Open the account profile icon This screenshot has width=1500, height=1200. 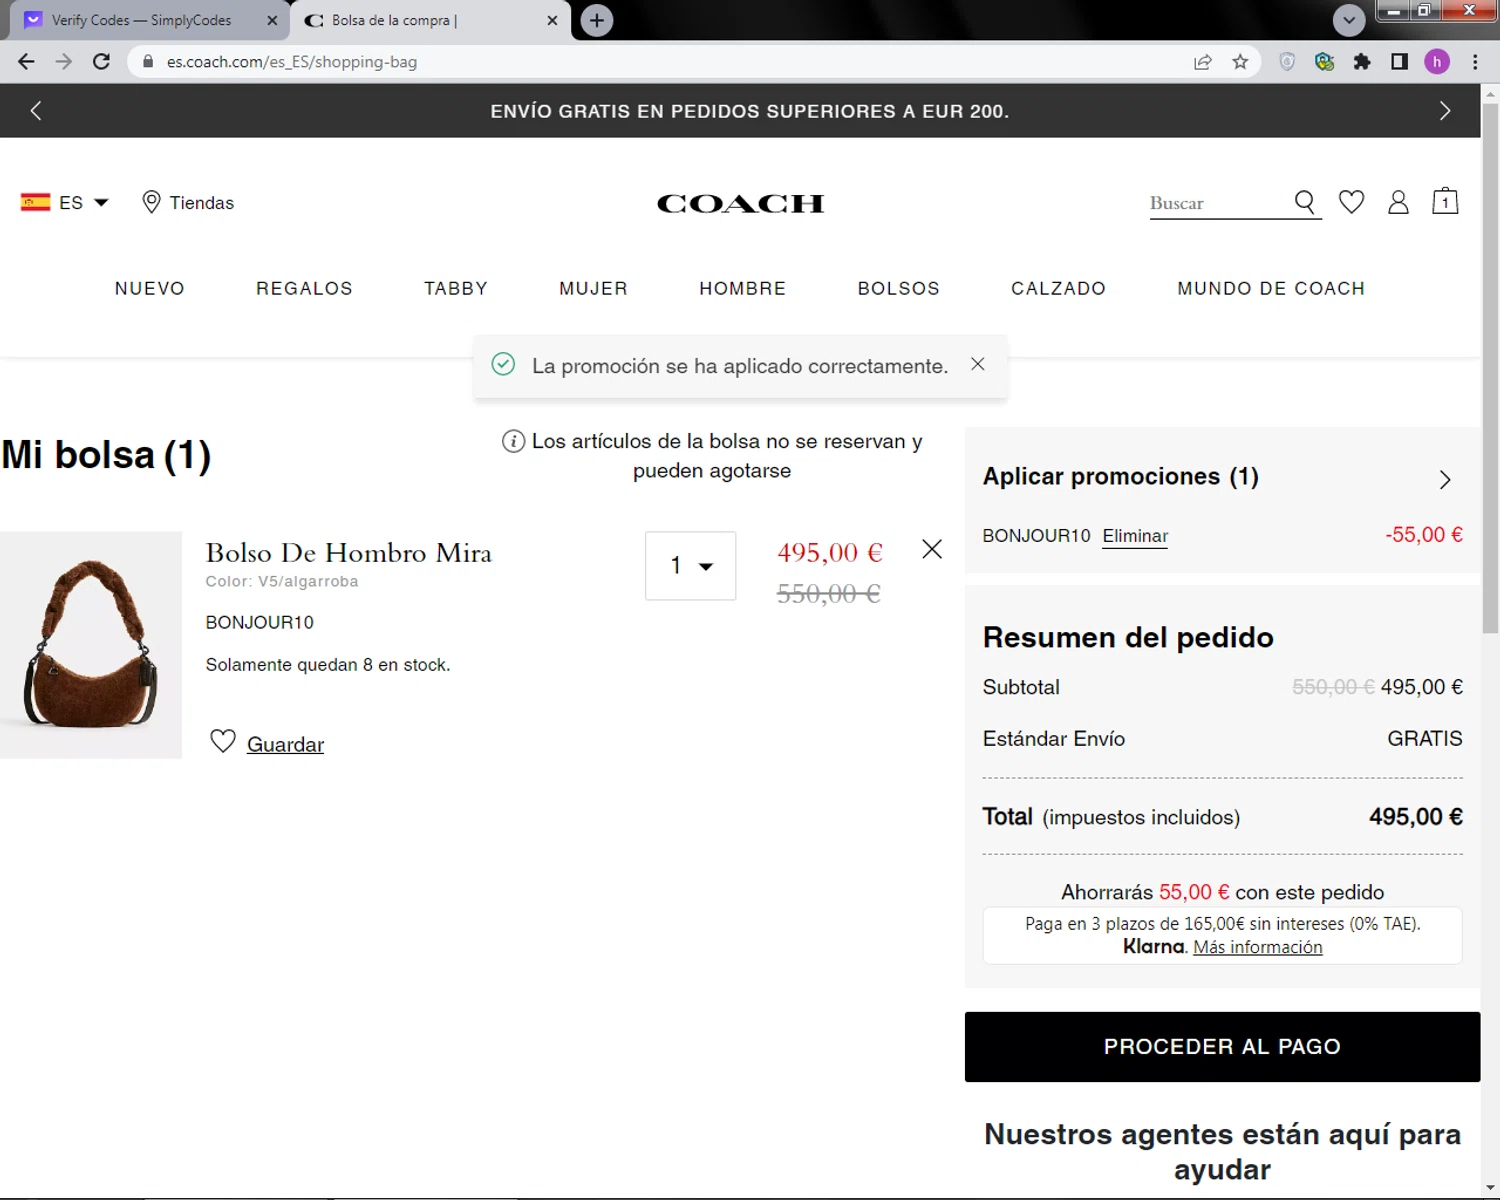(1398, 202)
